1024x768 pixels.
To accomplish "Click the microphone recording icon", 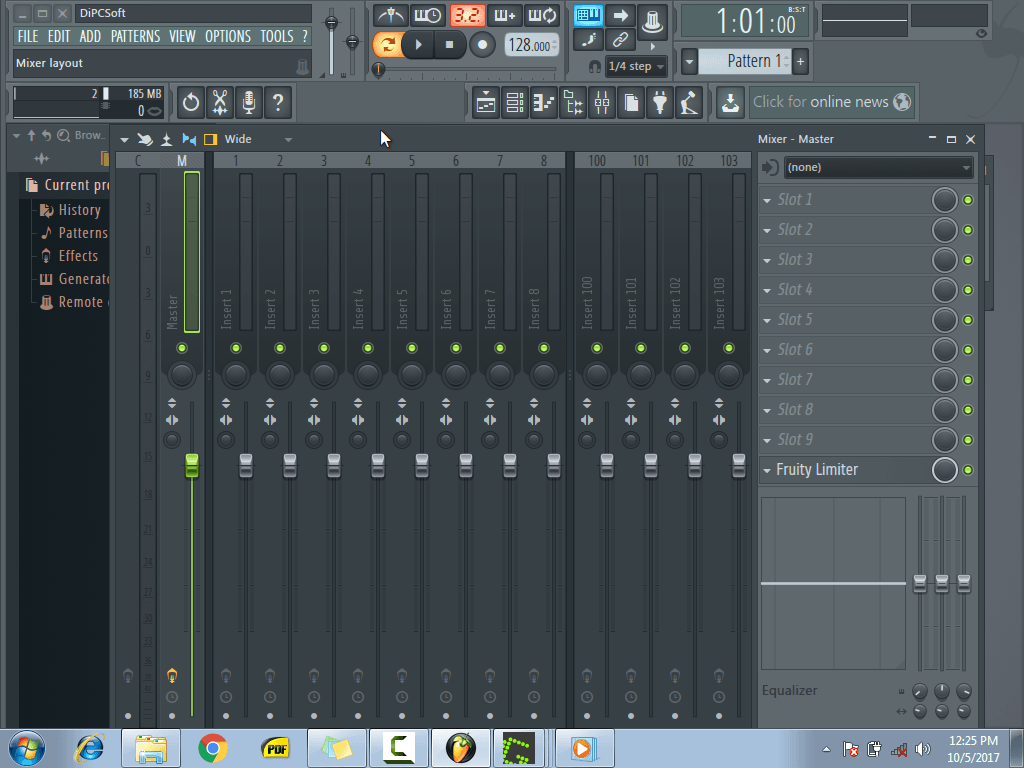I will click(x=249, y=103).
